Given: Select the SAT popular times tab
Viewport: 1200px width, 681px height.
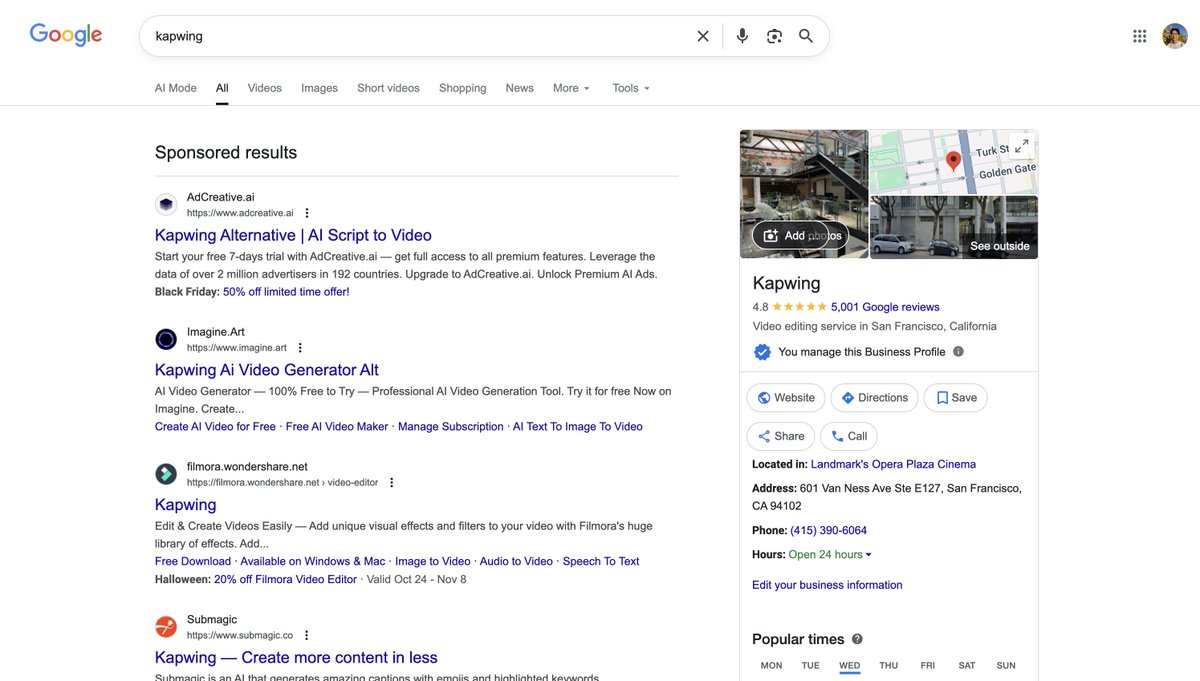Looking at the screenshot, I should [967, 666].
